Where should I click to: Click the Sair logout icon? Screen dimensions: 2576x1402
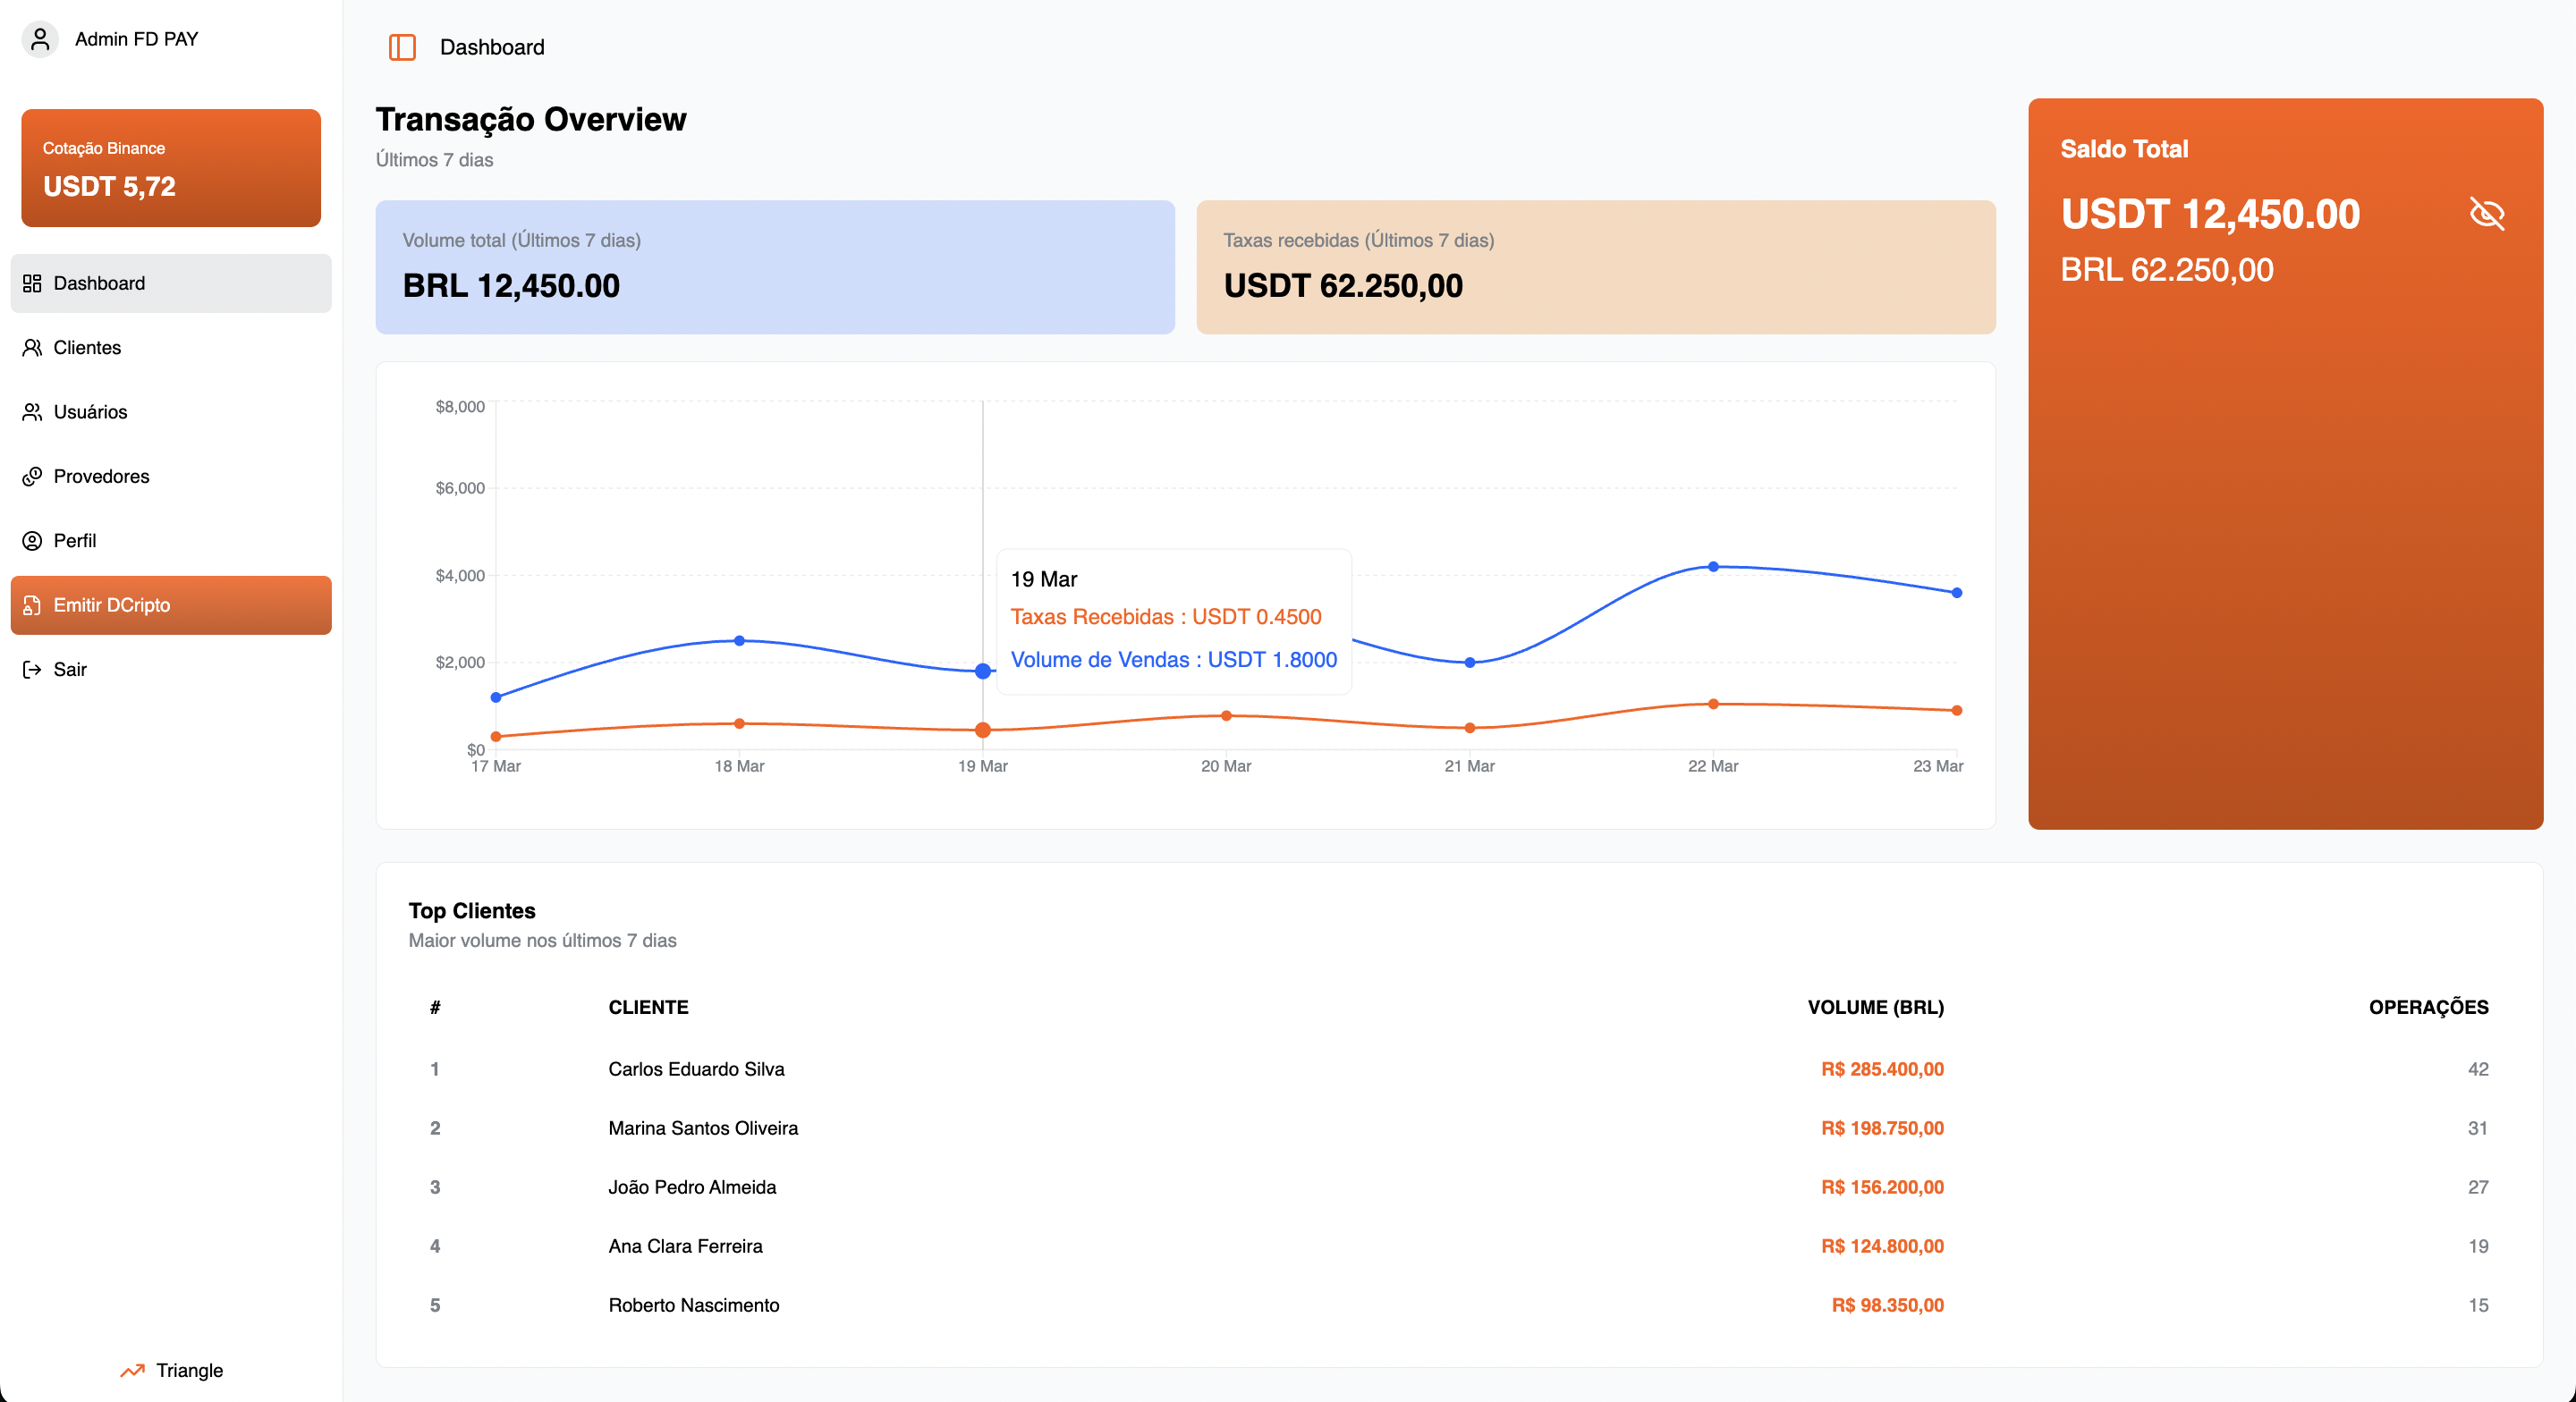tap(32, 670)
